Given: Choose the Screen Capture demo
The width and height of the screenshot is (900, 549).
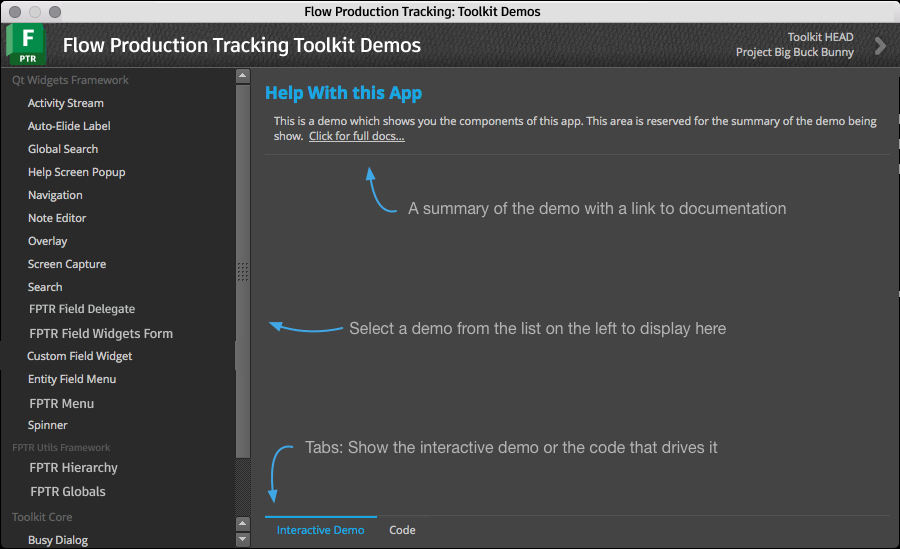Looking at the screenshot, I should click(67, 264).
